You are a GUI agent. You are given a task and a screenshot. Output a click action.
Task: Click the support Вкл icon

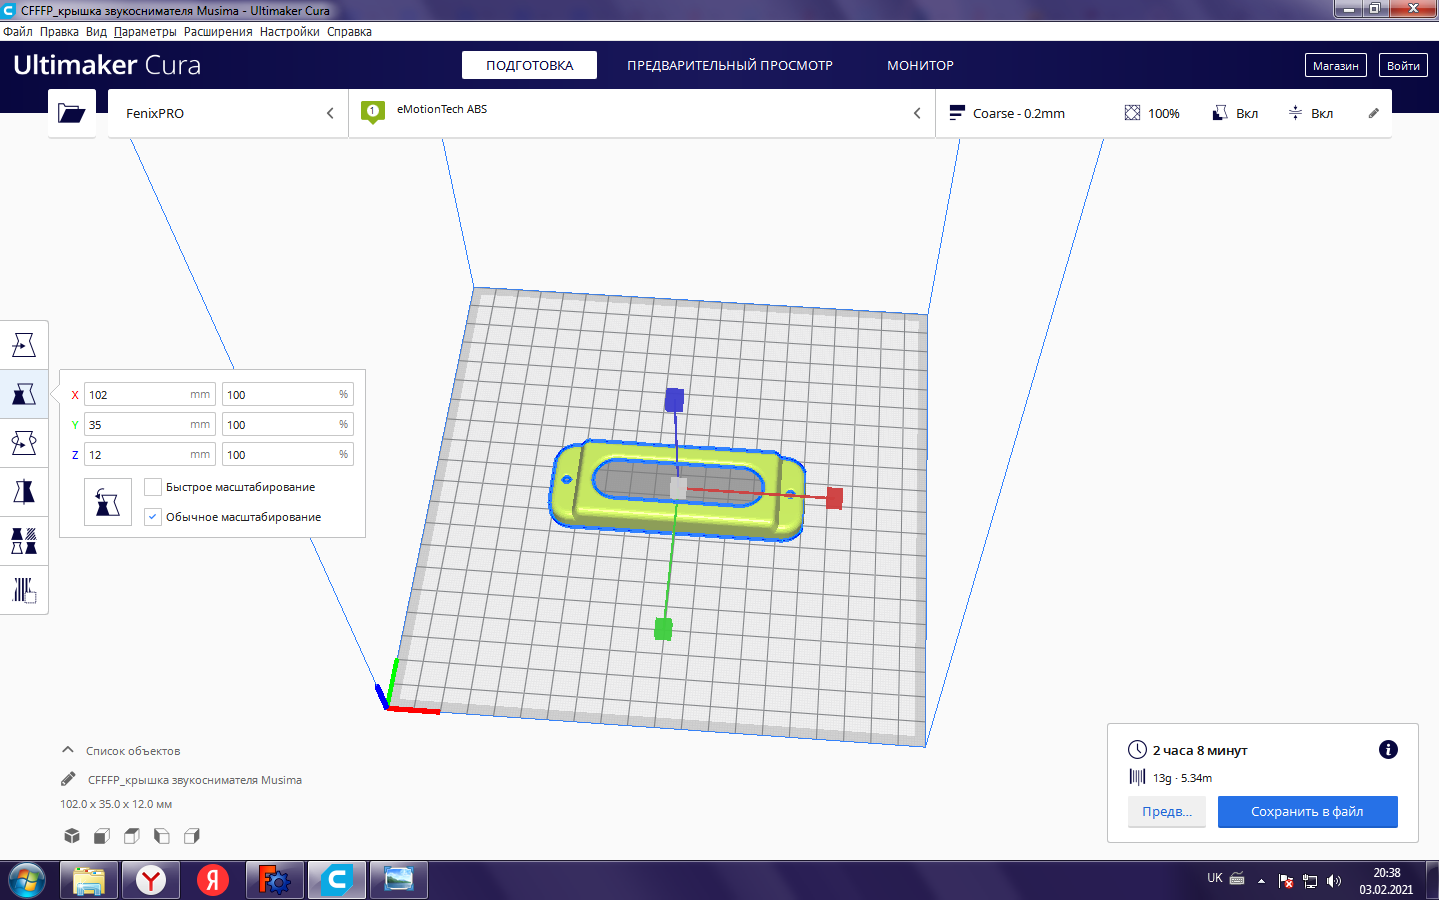tap(1220, 113)
